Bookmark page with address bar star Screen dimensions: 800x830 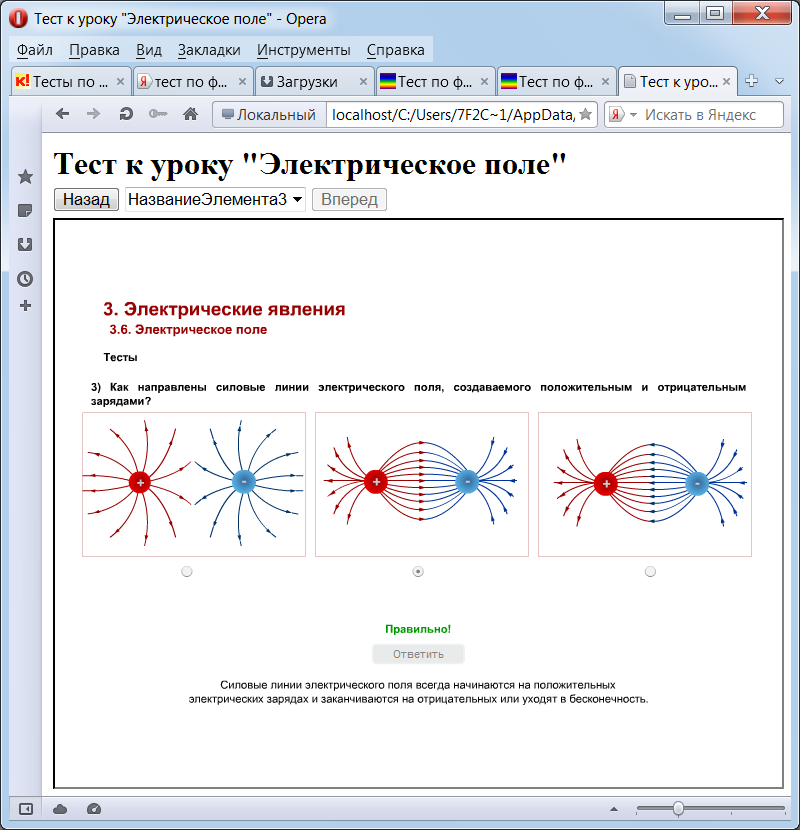click(x=586, y=114)
